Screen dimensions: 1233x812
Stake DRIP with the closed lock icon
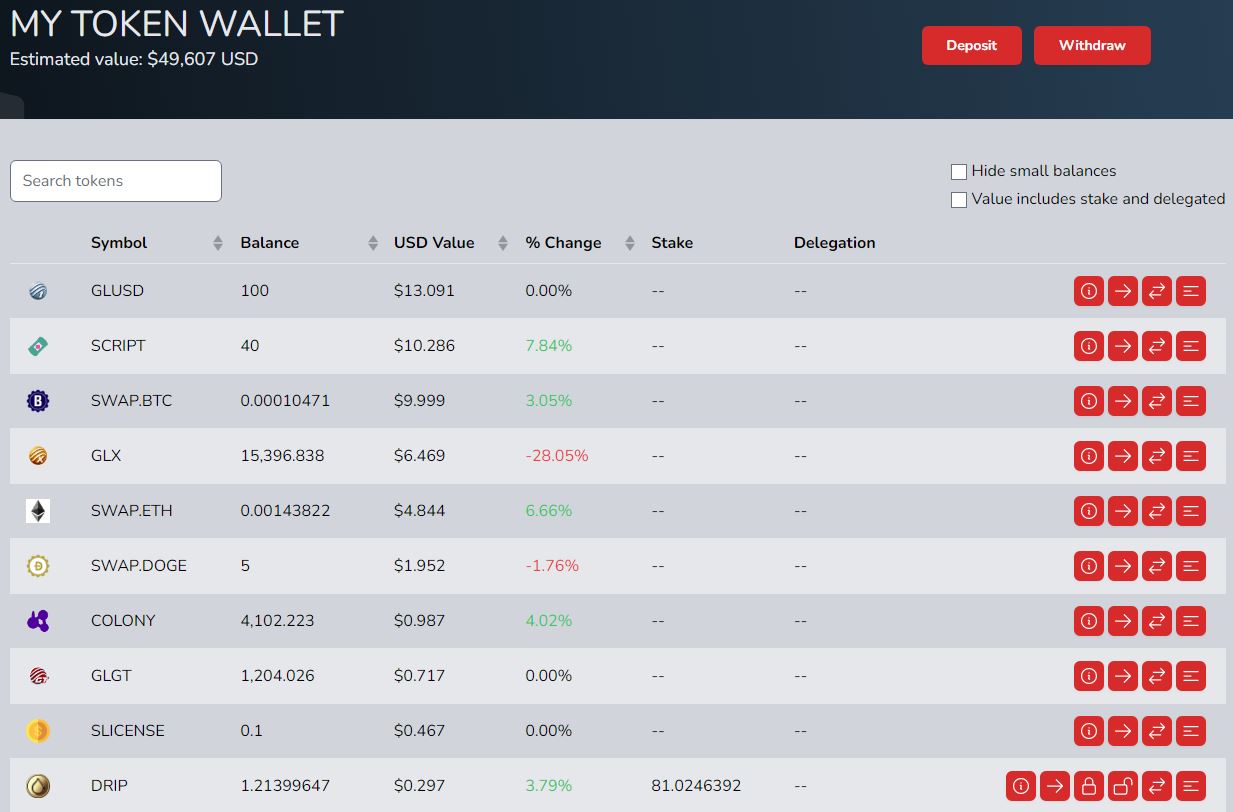point(1089,786)
